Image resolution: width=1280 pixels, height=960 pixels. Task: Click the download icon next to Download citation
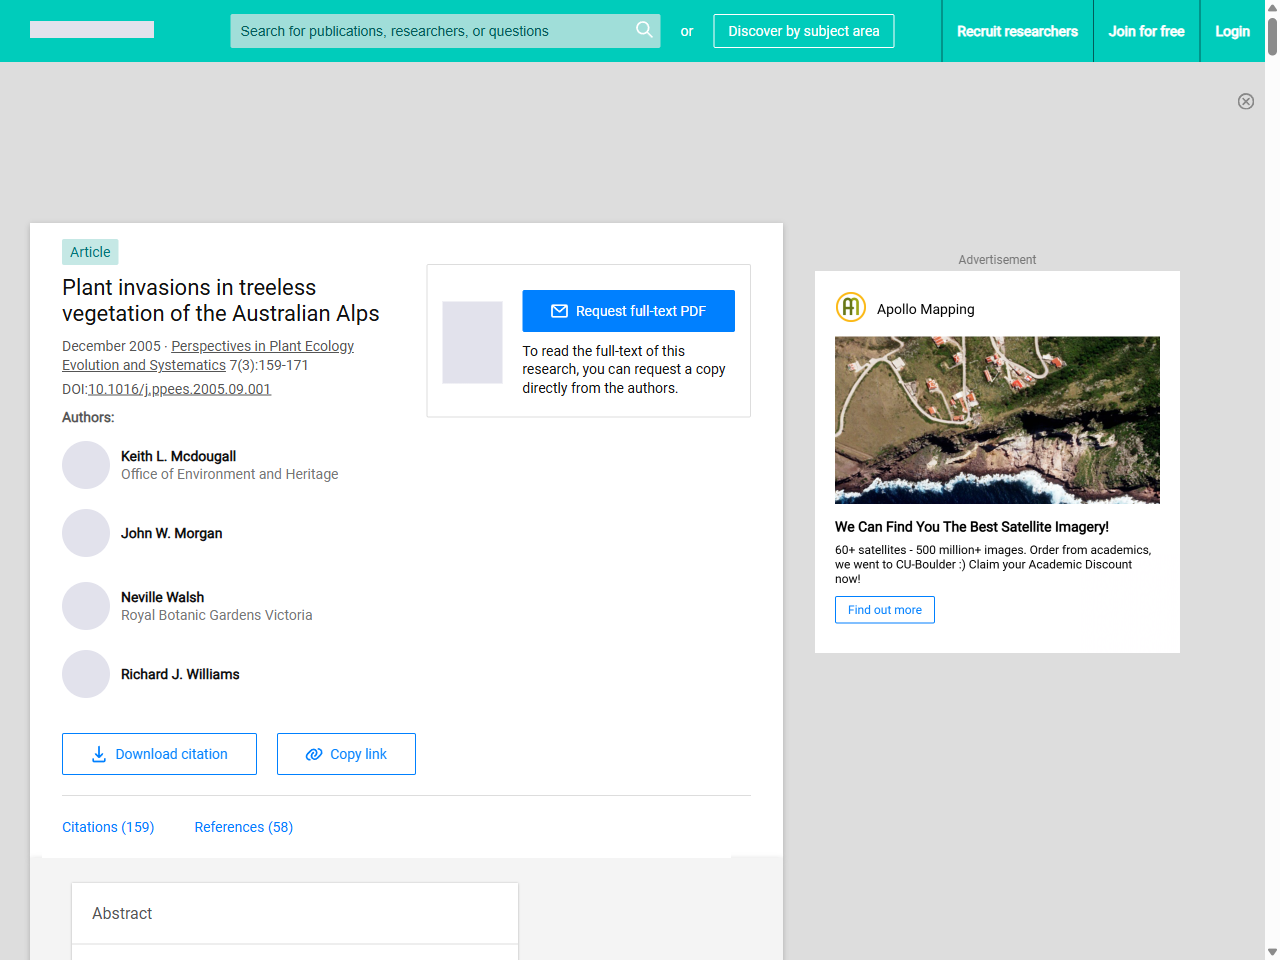point(98,754)
